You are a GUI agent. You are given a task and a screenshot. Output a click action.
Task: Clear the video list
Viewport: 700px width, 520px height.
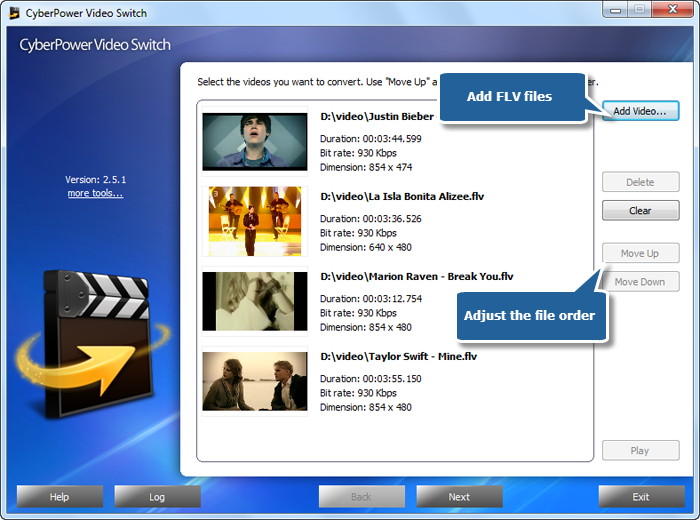coord(641,210)
